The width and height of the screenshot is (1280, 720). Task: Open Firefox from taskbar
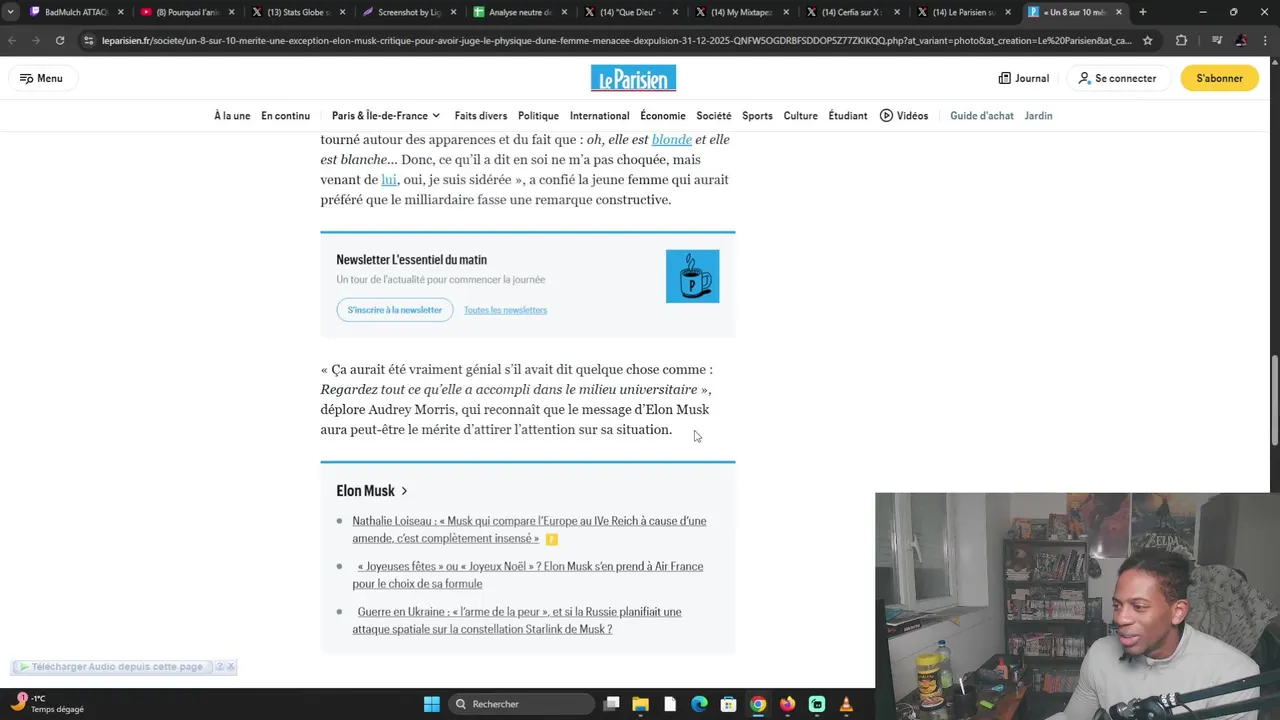(x=787, y=704)
